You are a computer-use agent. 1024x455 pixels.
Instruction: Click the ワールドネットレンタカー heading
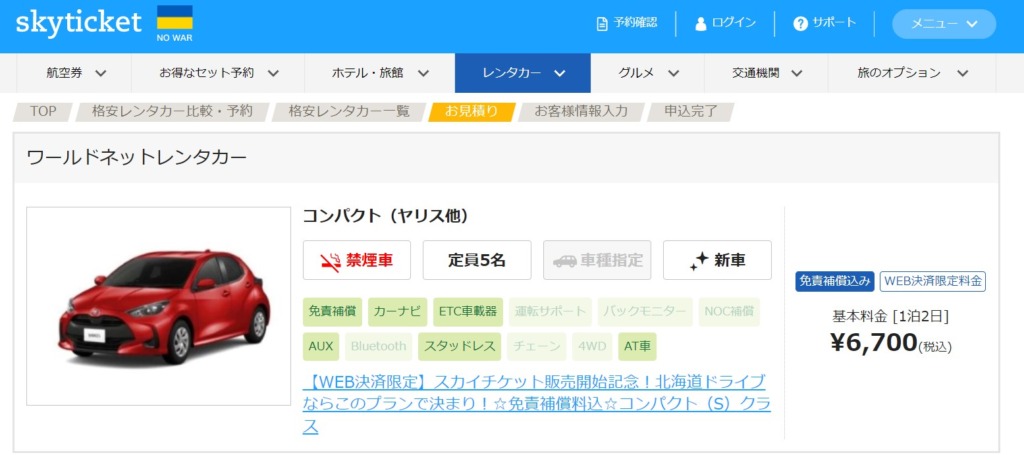(x=136, y=157)
